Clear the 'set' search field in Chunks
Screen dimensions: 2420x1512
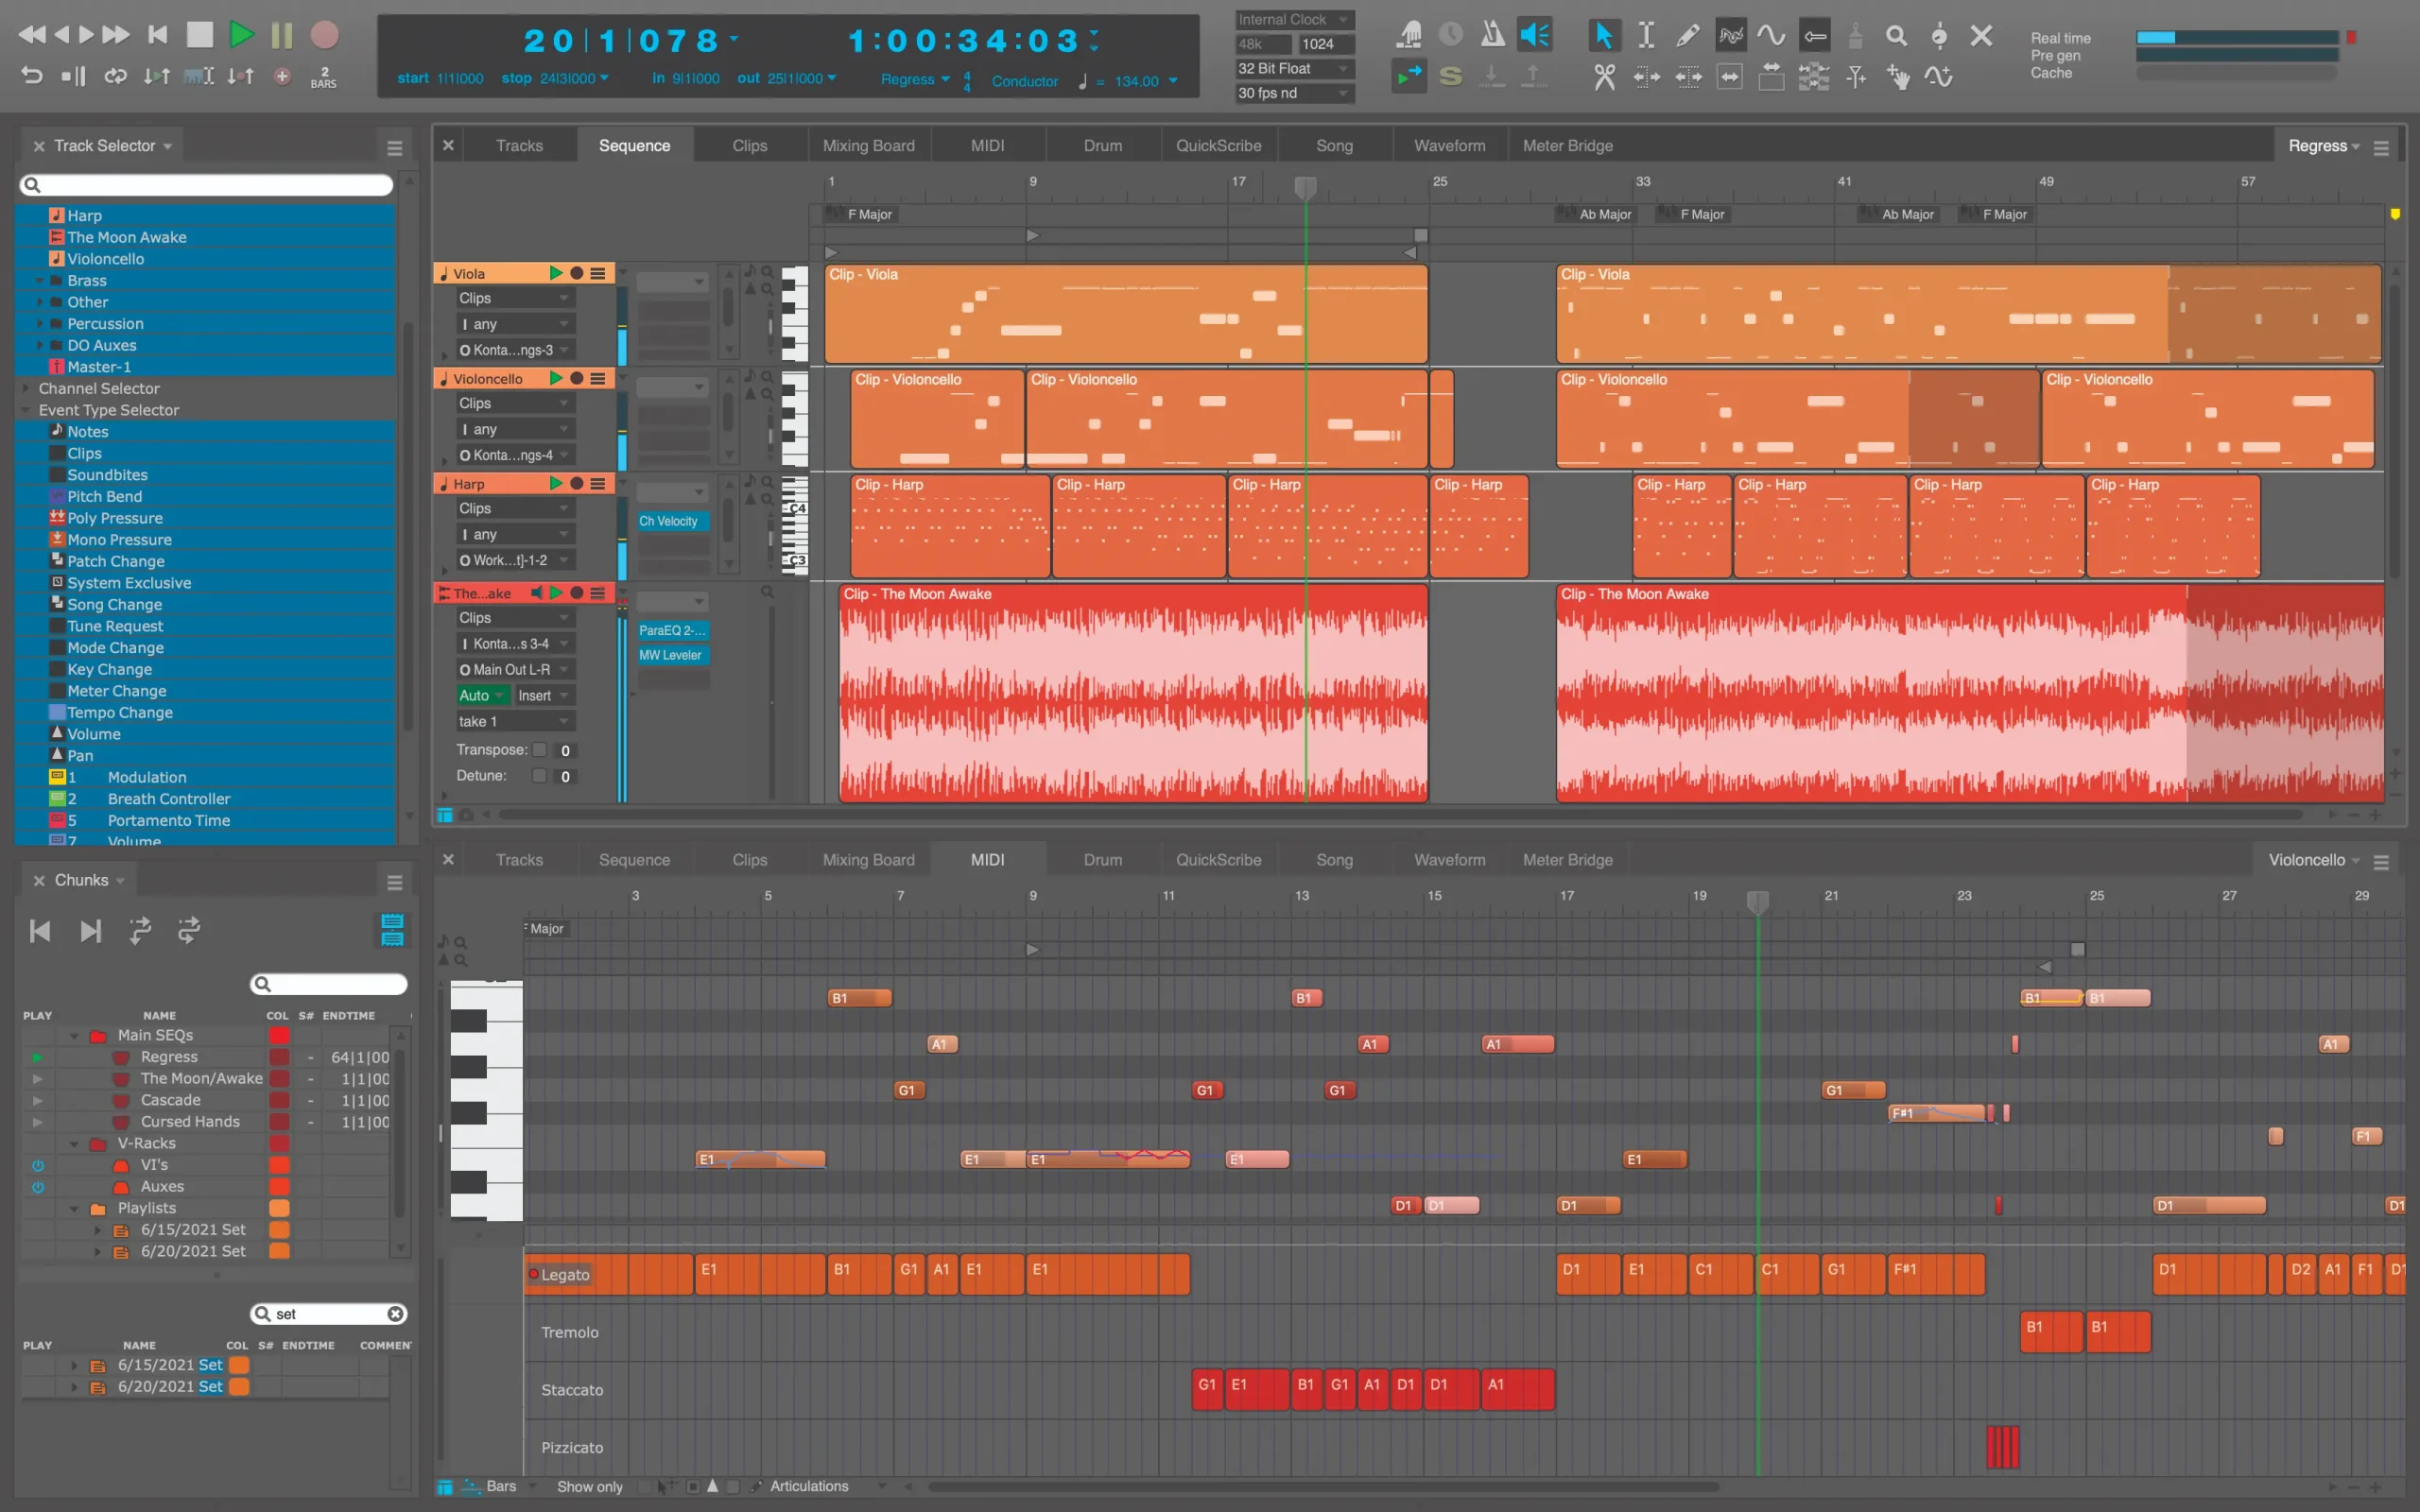396,1314
